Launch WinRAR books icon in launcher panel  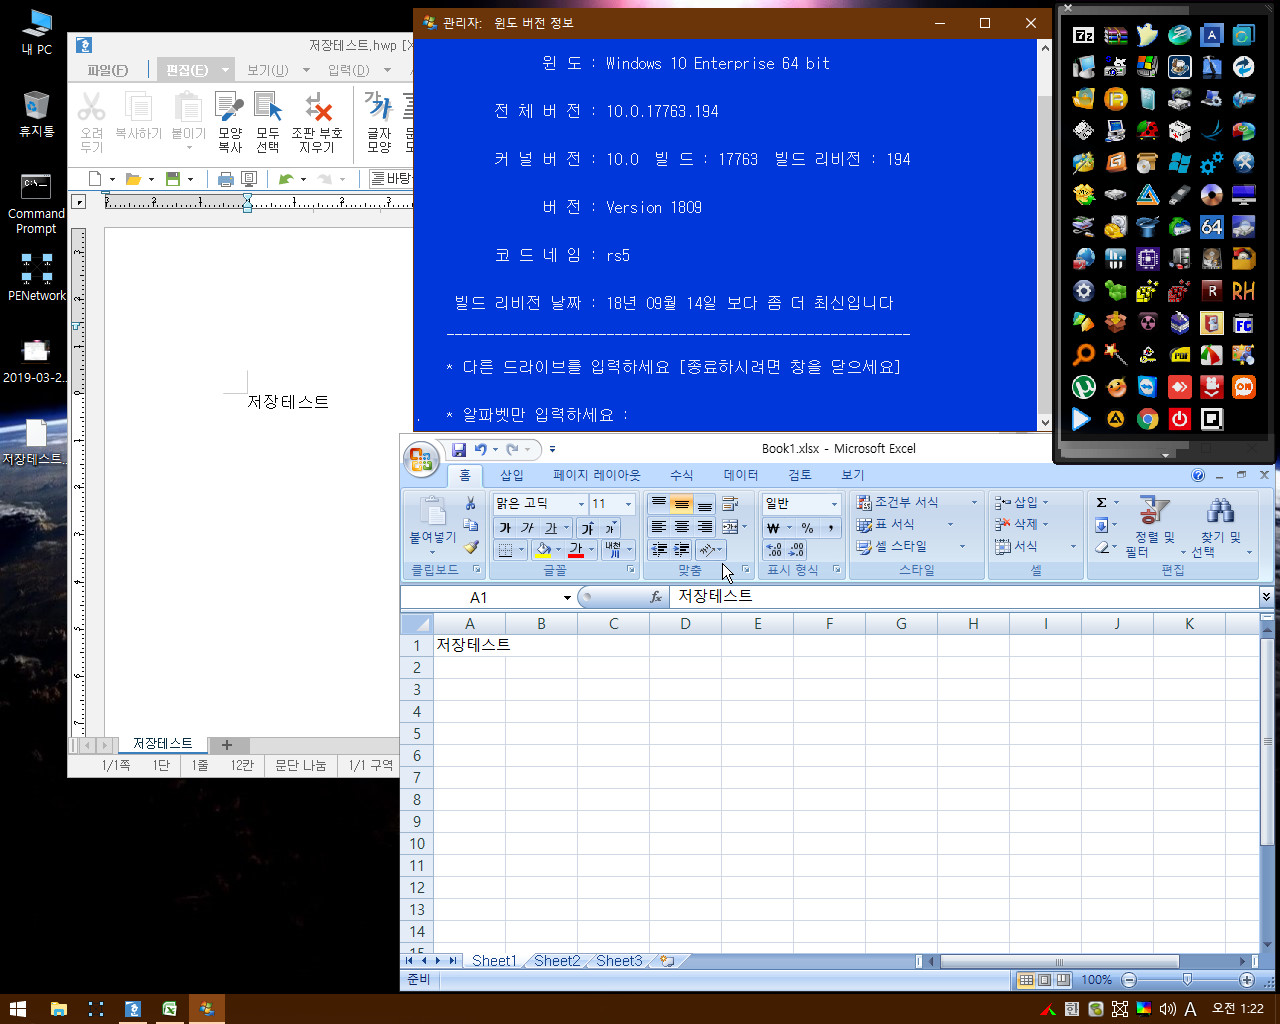tap(1116, 35)
